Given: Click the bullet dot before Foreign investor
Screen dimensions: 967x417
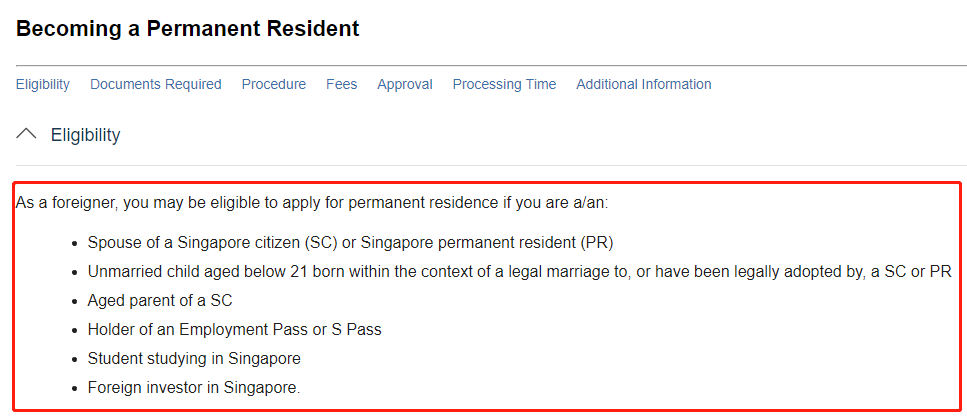Looking at the screenshot, I should [76, 388].
